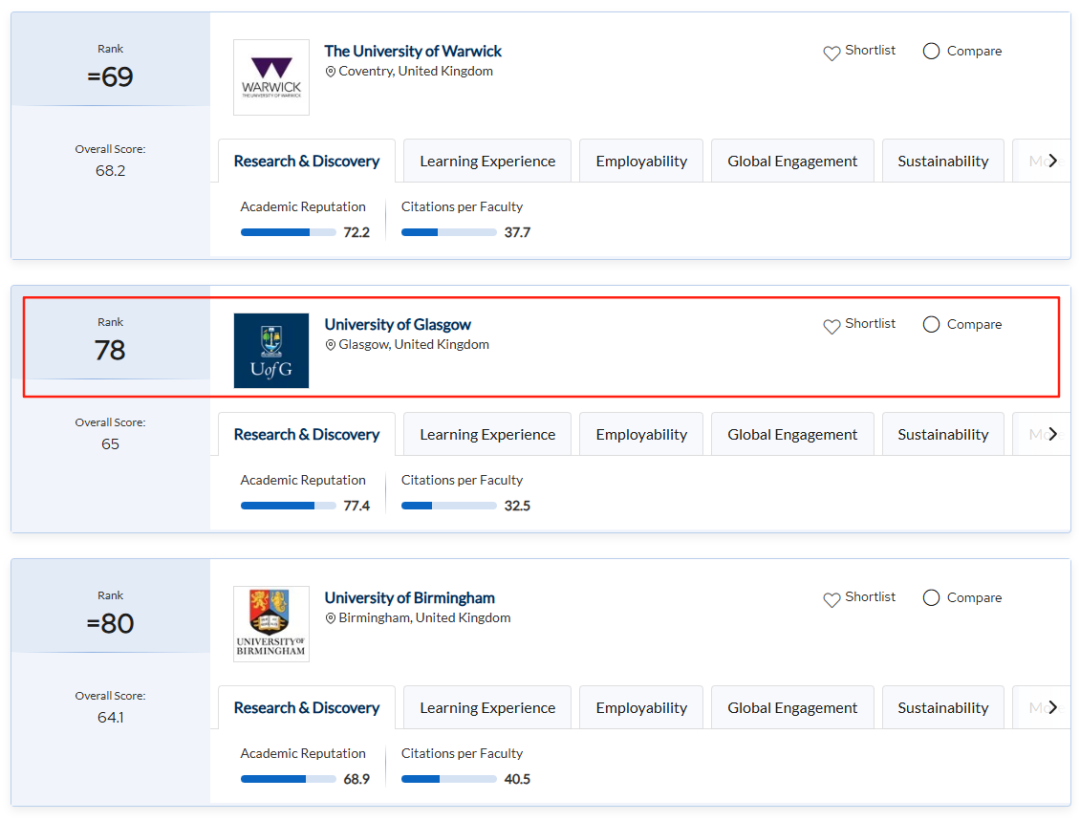Image resolution: width=1080 pixels, height=821 pixels.
Task: Click Shortlist label for Birmingham
Action: click(x=870, y=597)
